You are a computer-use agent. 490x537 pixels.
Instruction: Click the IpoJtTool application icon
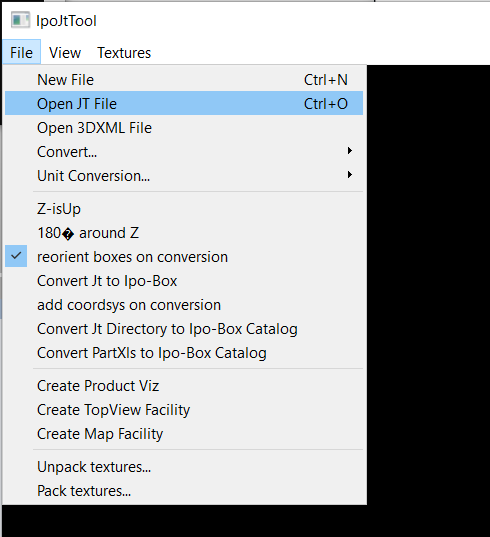[20, 20]
